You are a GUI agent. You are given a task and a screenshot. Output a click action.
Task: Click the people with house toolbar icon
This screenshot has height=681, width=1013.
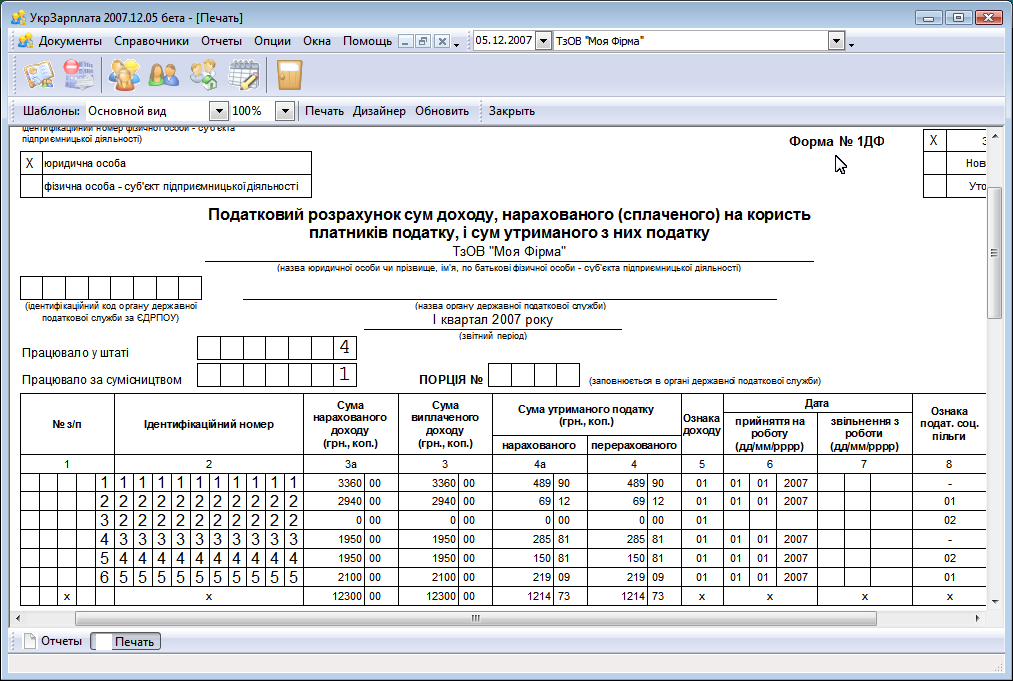[204, 75]
